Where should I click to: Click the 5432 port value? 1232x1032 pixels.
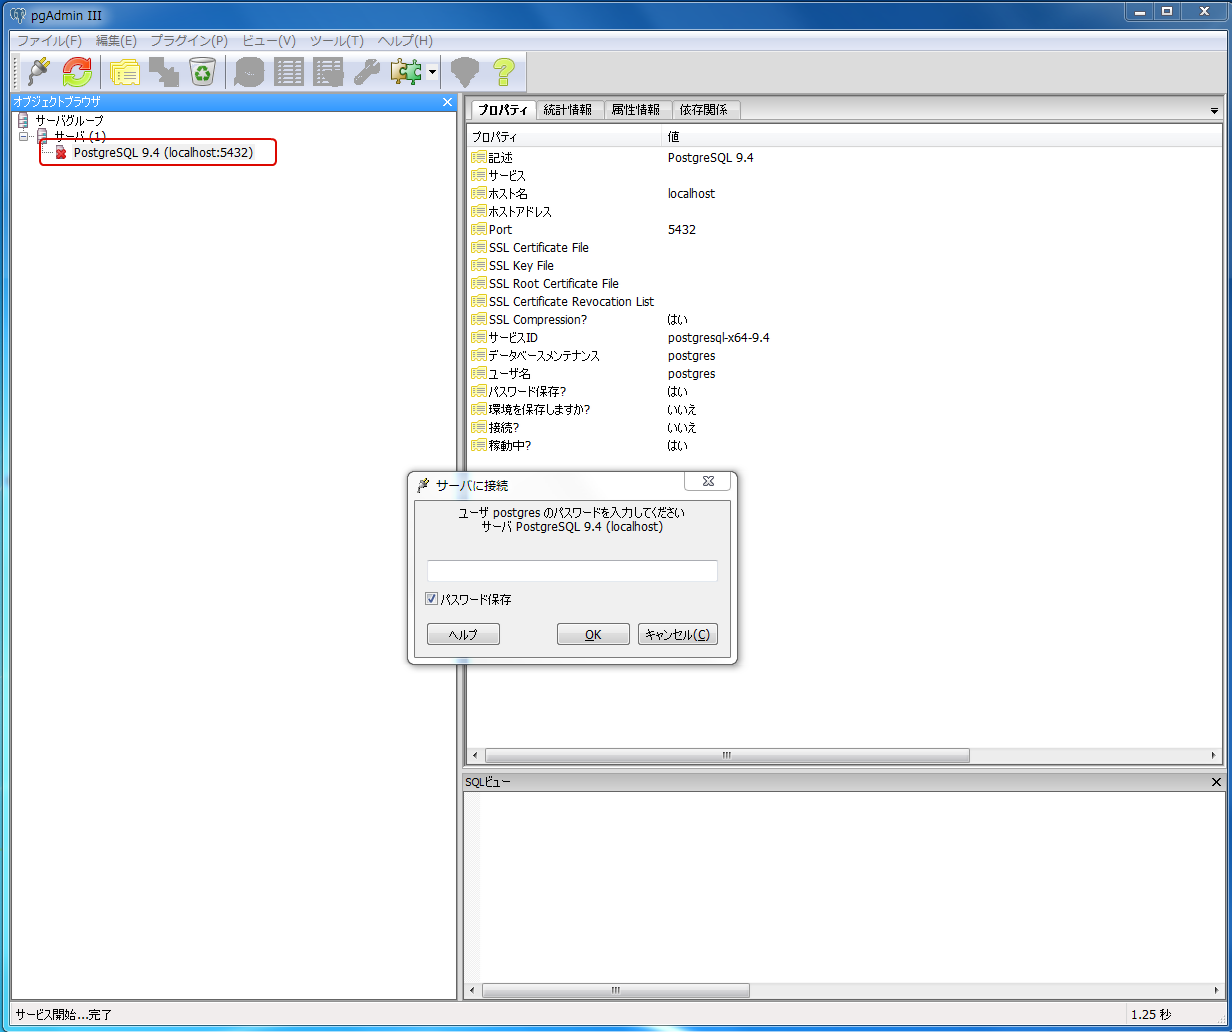point(681,230)
